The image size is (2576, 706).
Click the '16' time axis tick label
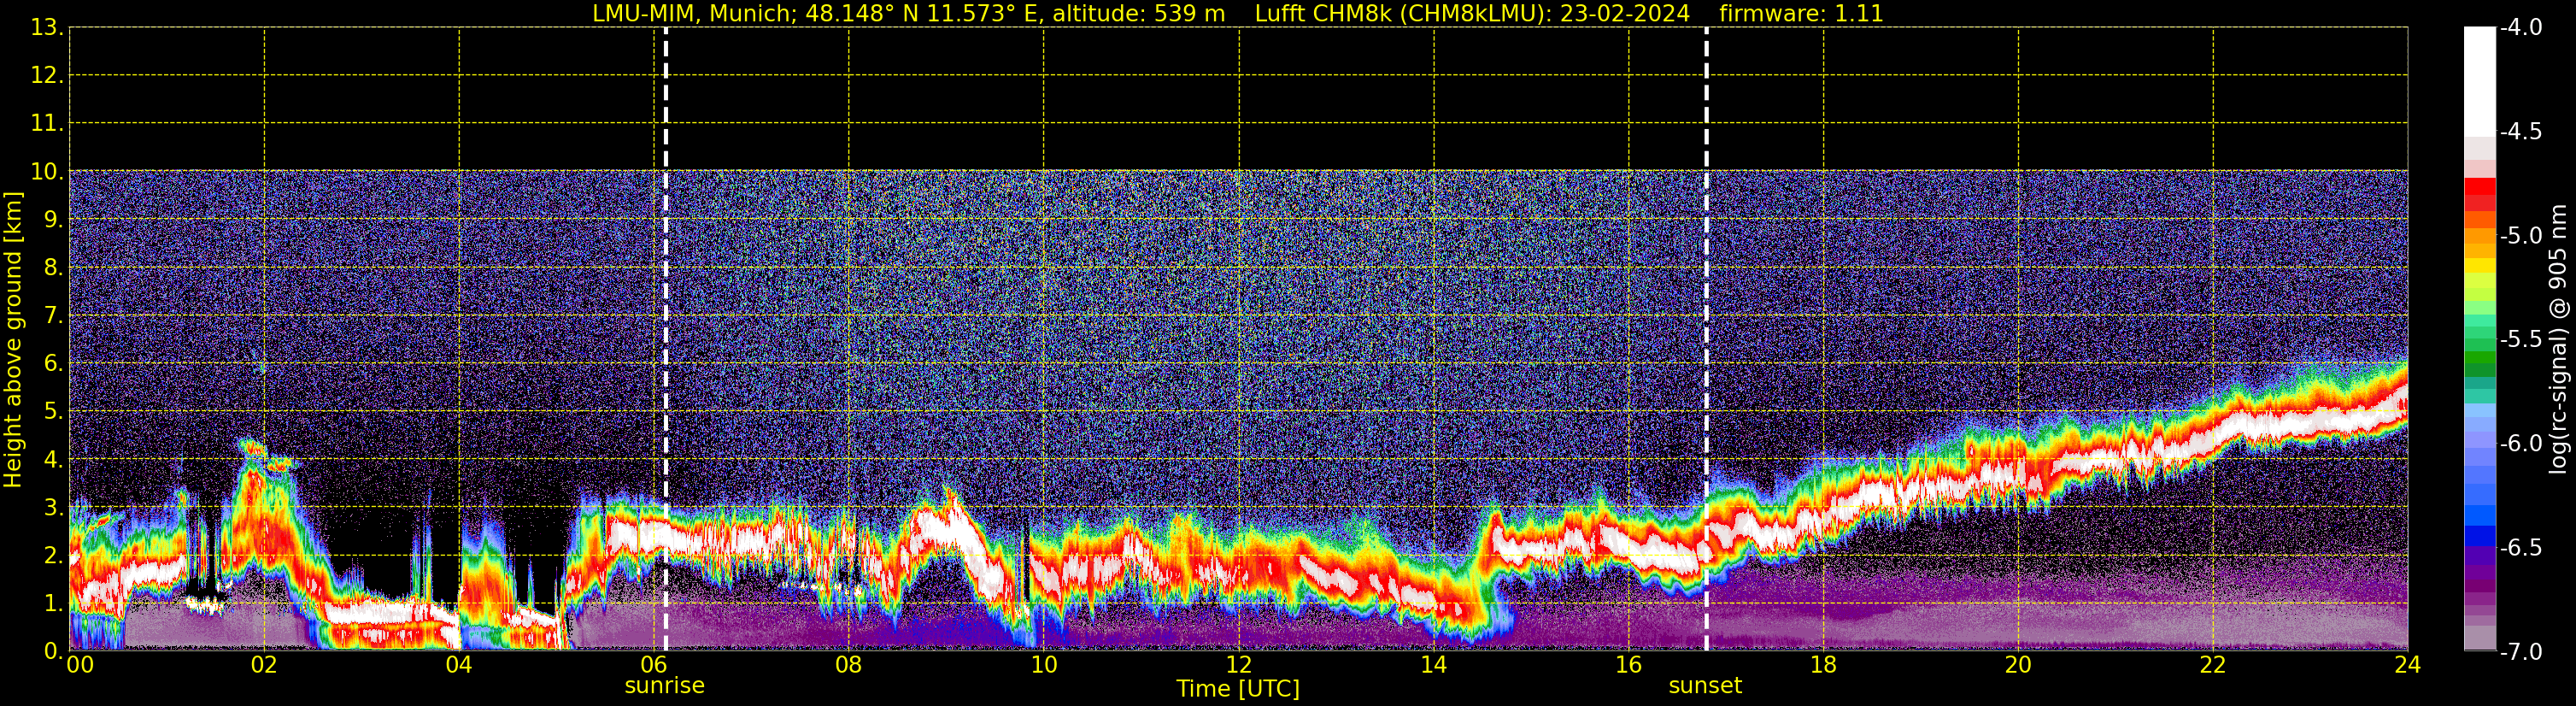1629,665
